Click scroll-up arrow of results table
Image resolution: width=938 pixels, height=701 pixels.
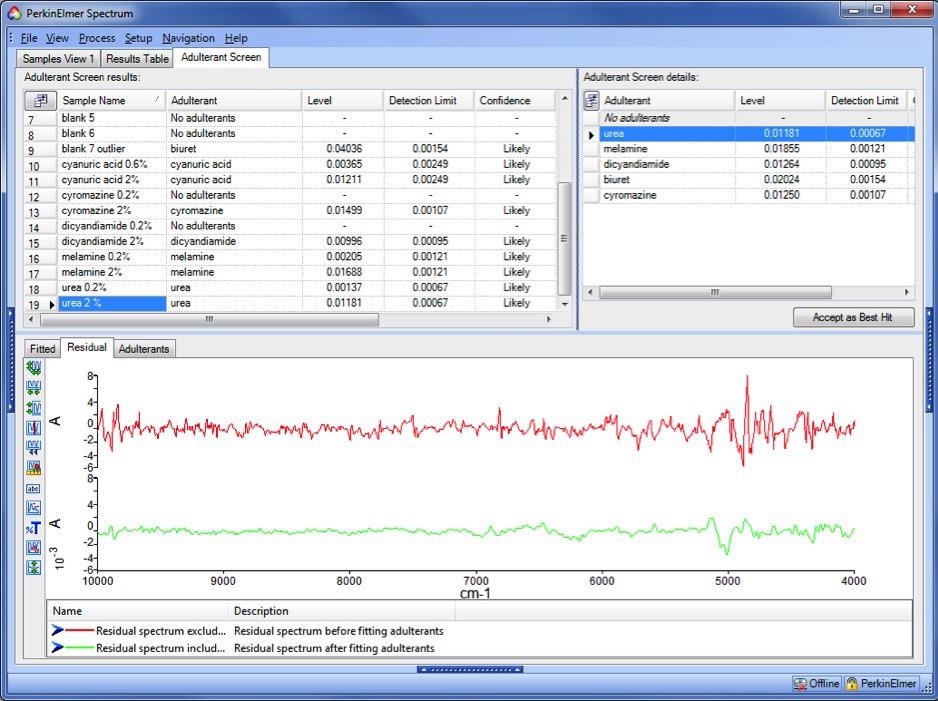564,98
